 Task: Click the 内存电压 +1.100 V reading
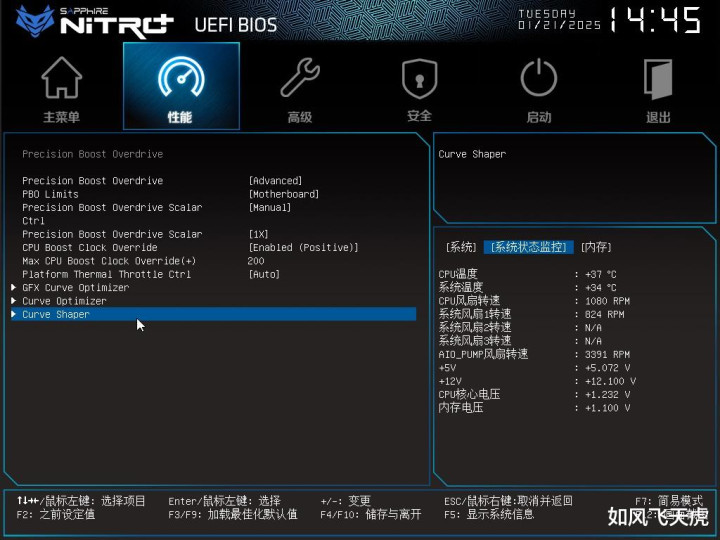coord(534,408)
